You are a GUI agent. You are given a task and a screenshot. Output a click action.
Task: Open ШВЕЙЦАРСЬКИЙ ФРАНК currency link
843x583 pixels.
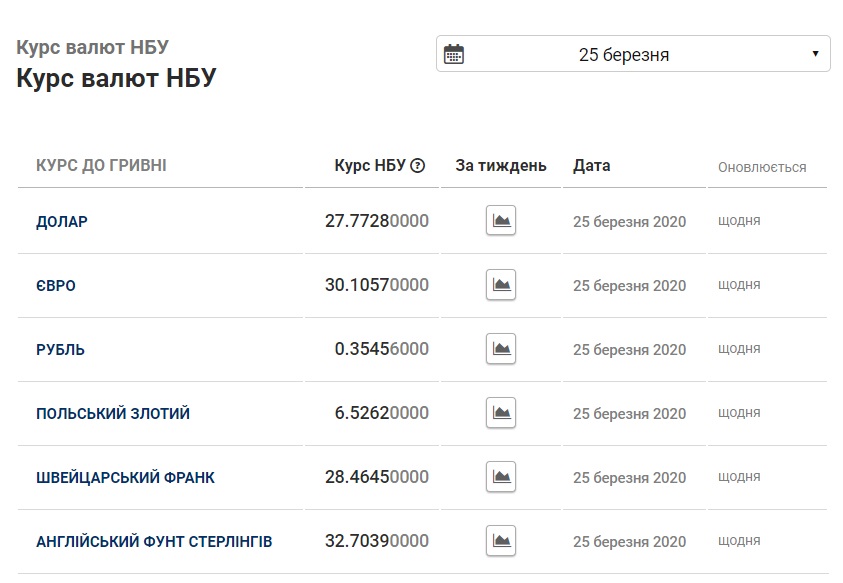click(125, 478)
